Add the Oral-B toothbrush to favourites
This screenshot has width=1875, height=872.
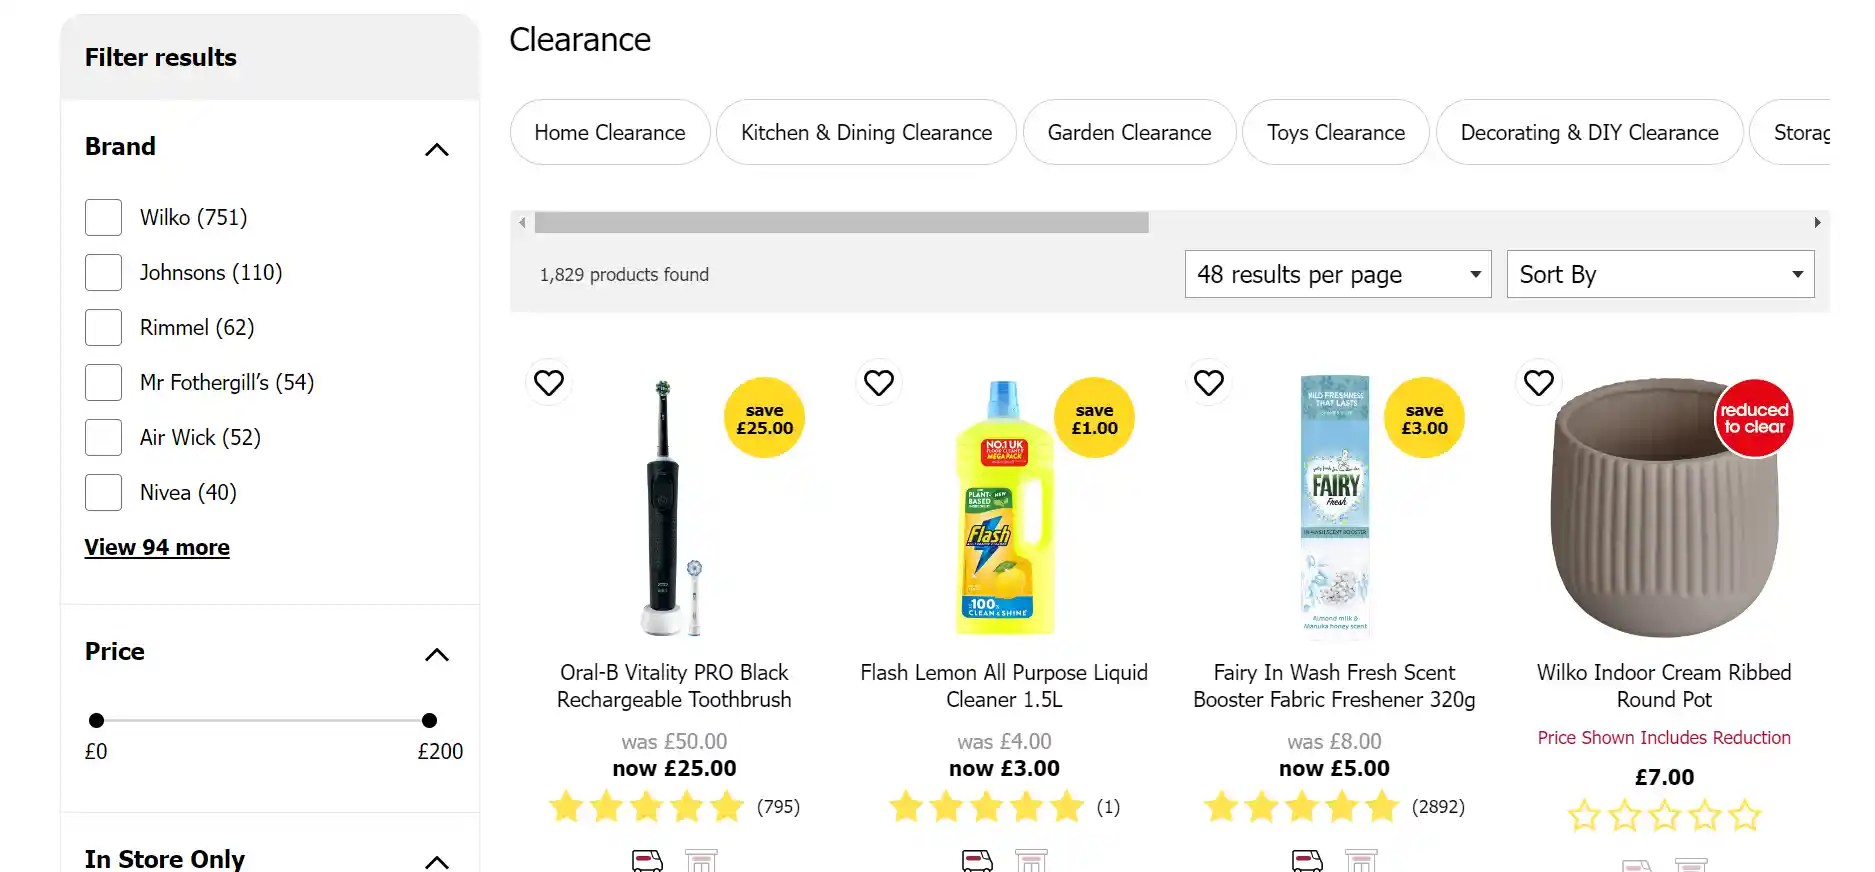[548, 382]
